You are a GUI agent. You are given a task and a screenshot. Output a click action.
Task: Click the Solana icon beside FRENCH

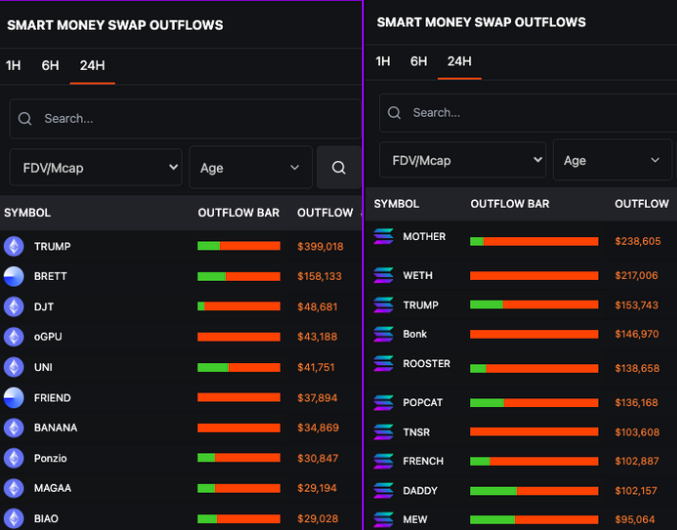(x=383, y=461)
